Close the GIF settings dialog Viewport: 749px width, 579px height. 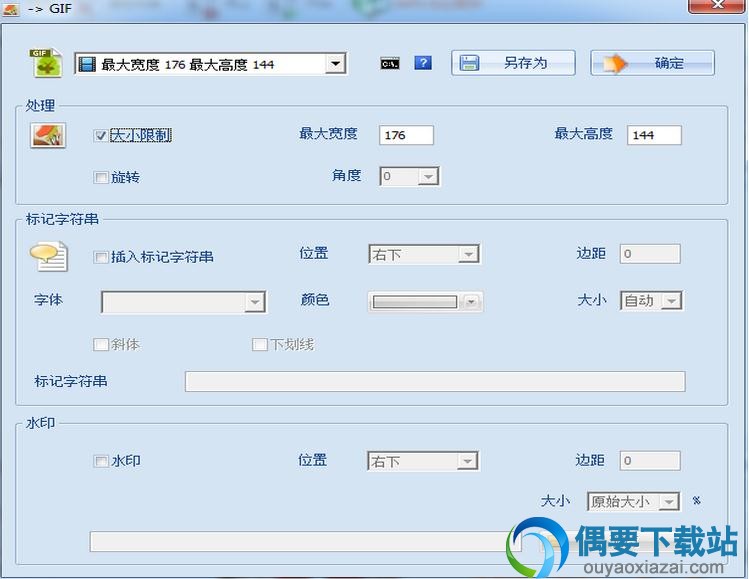[717, 6]
